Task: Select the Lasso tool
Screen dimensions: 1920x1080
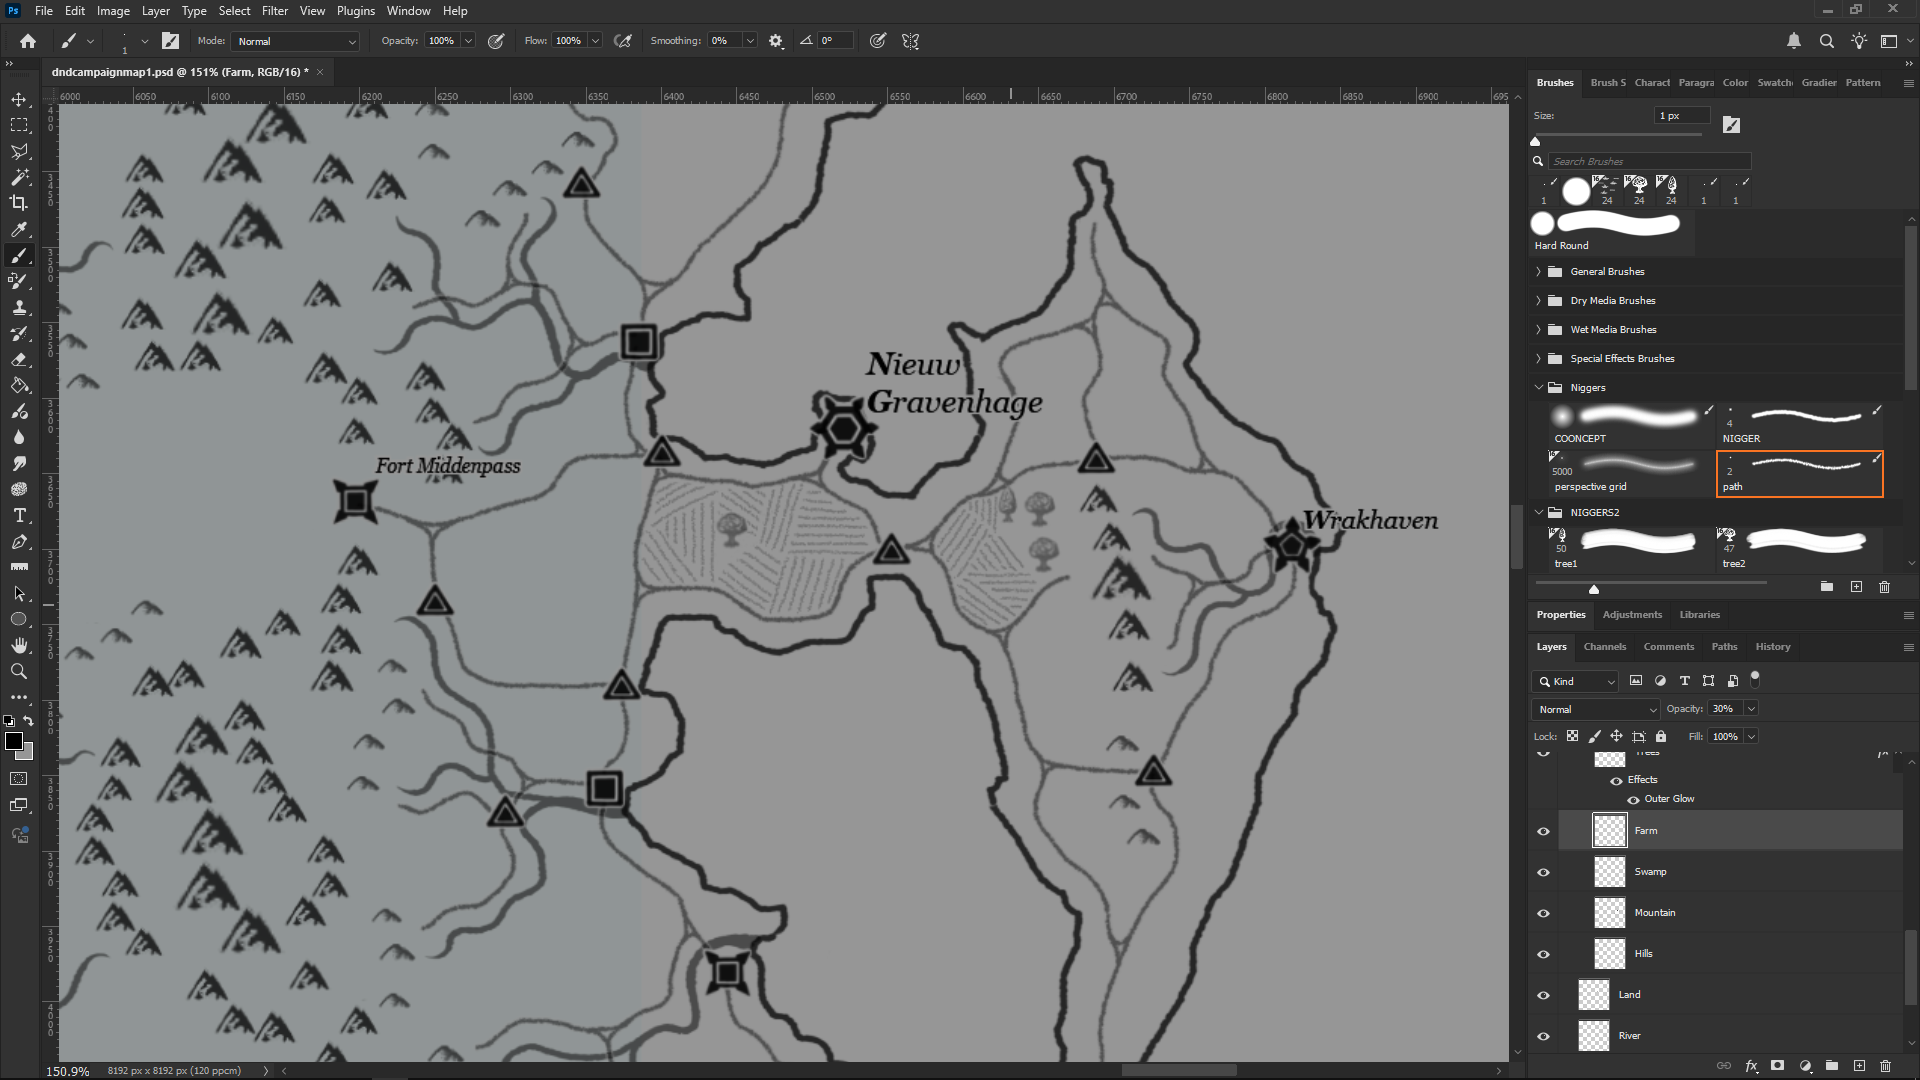Action: point(19,151)
